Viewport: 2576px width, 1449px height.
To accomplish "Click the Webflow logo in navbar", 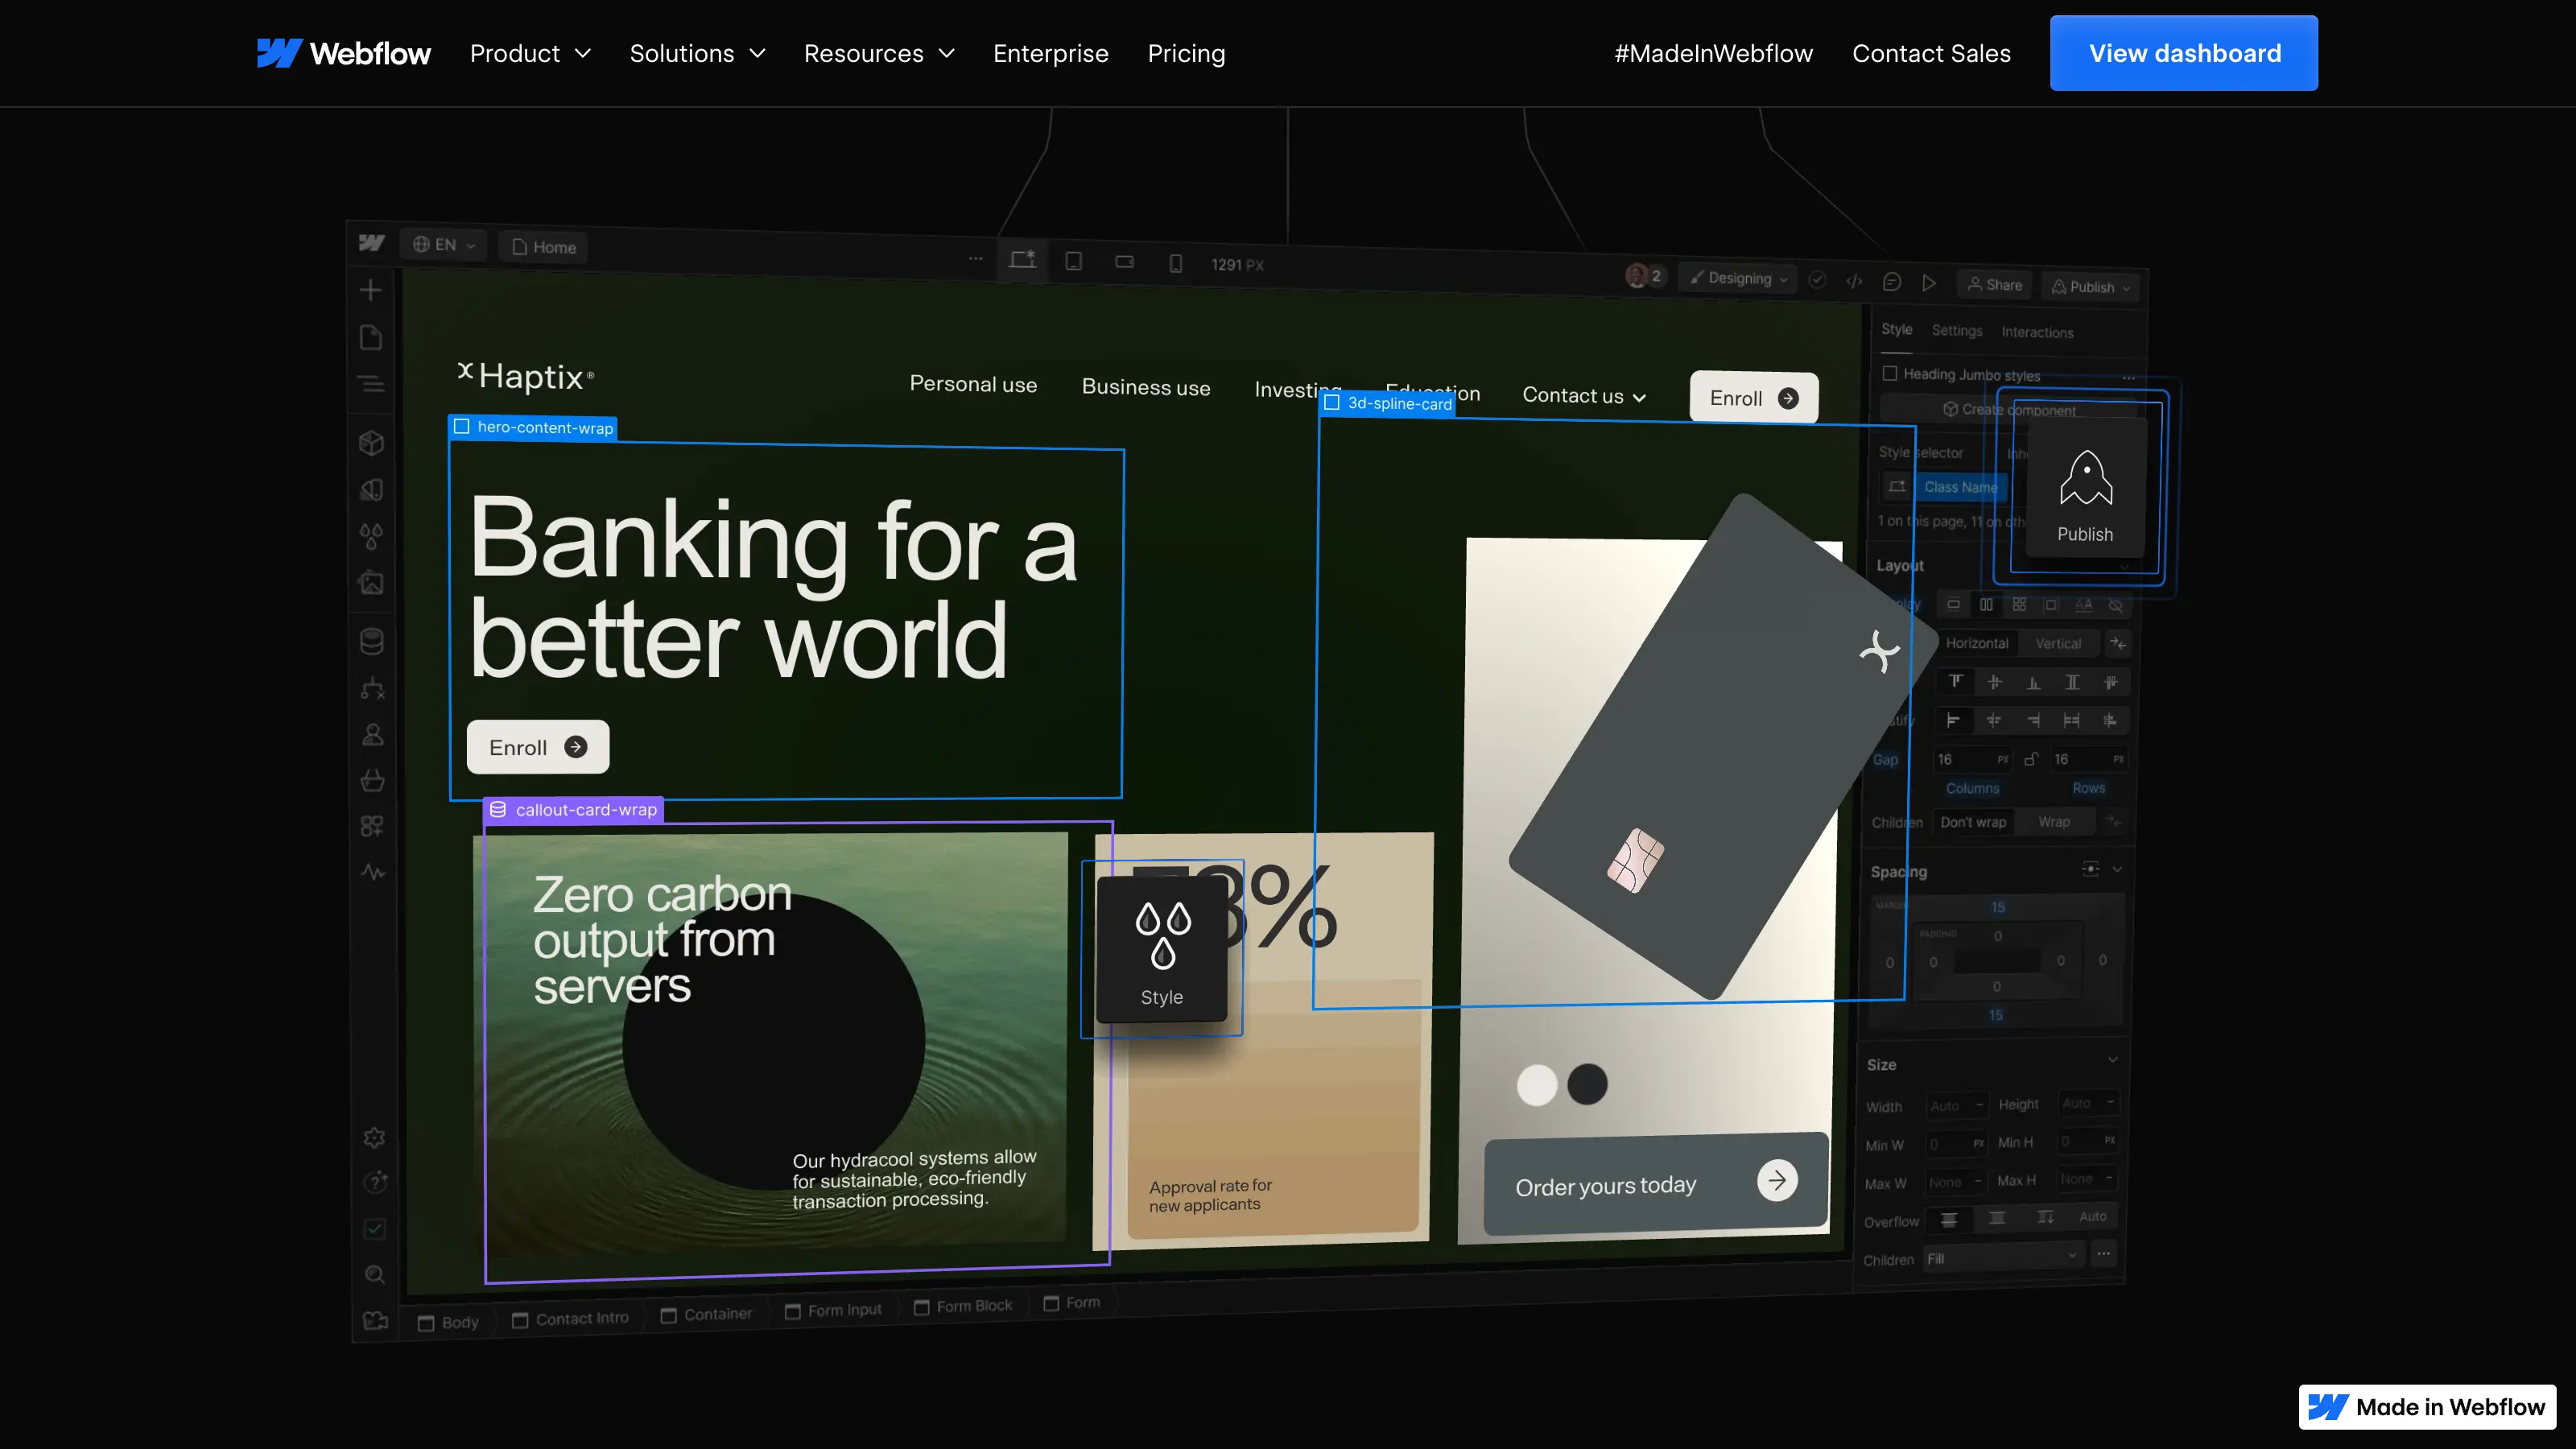I will point(343,53).
